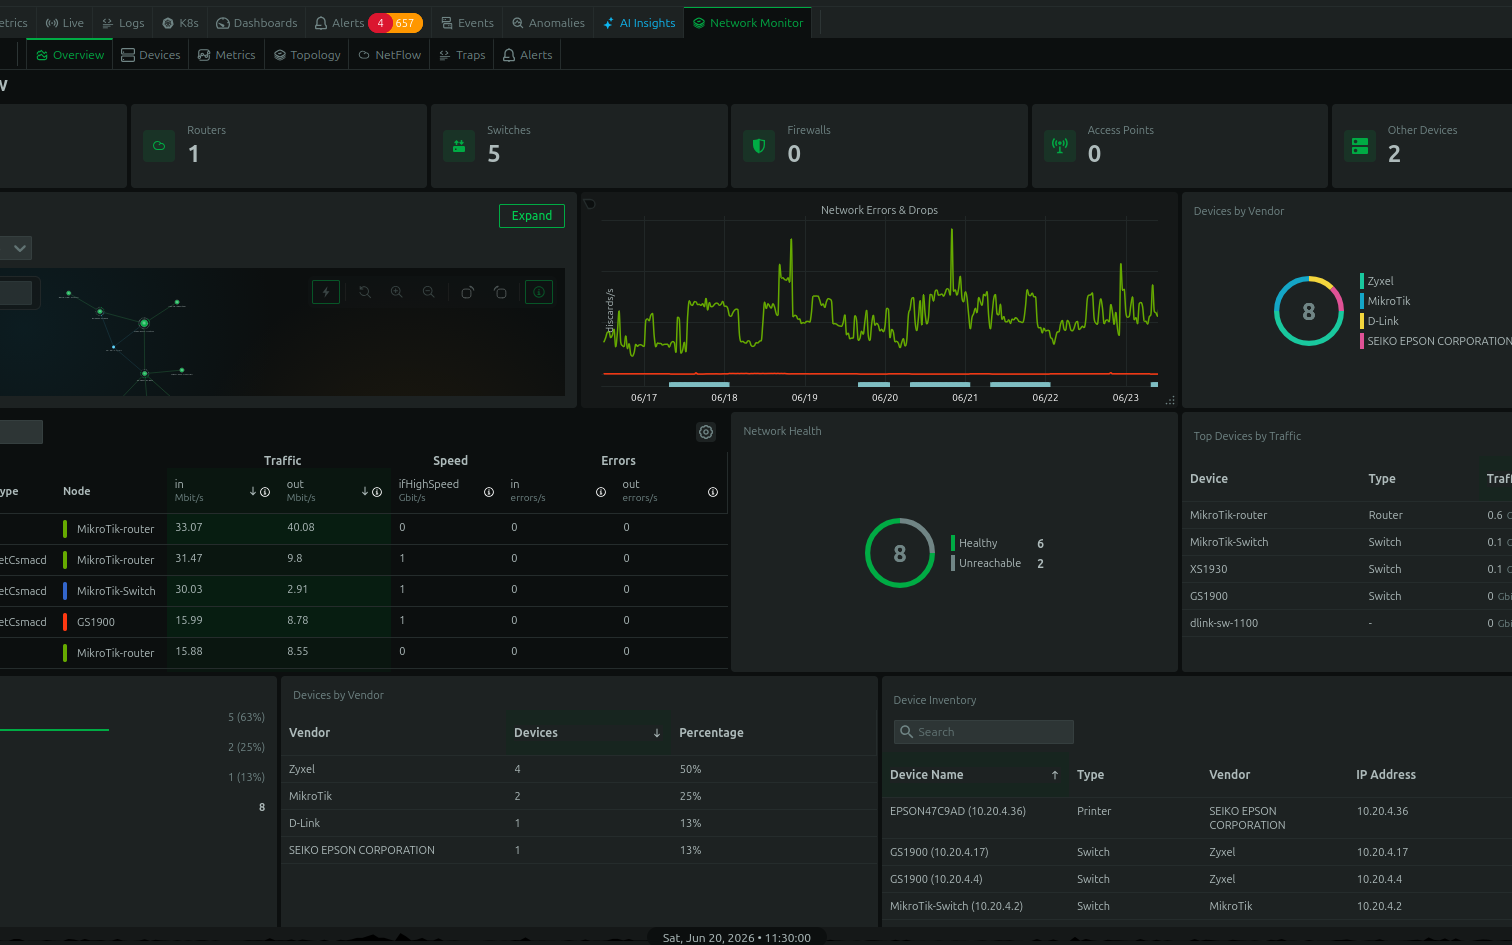Click the Expand topology button
This screenshot has width=1512, height=945.
[x=532, y=216]
